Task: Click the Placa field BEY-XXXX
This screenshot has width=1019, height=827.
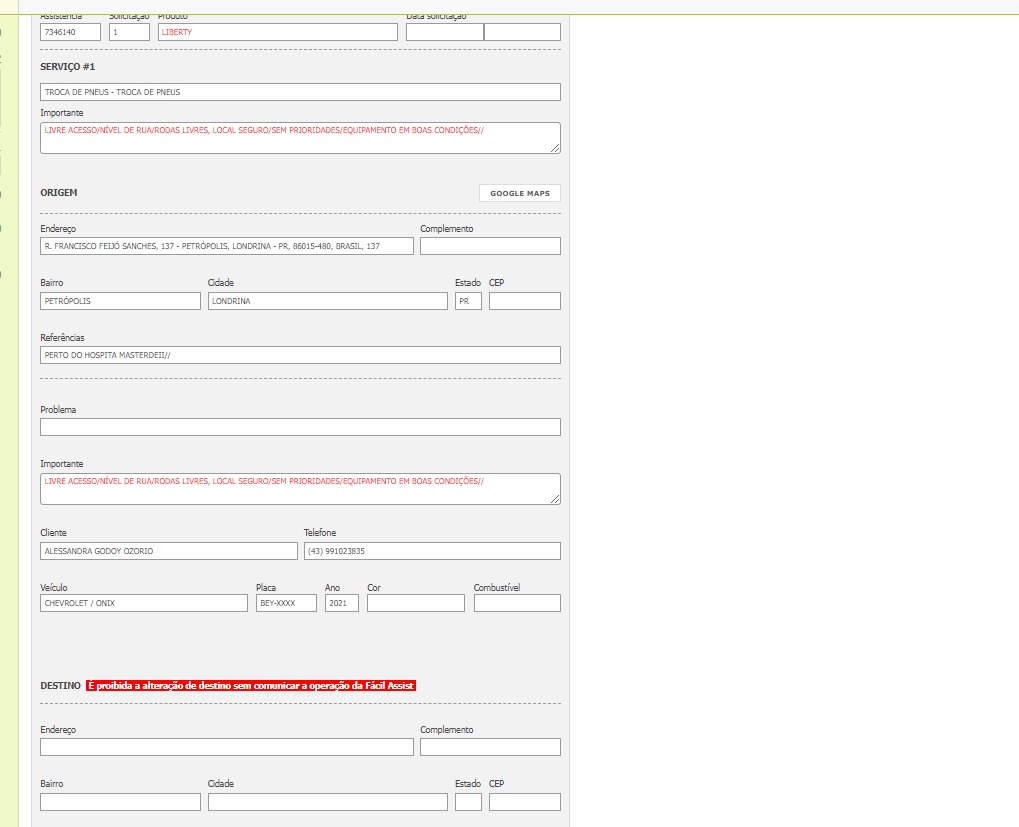Action: point(286,603)
